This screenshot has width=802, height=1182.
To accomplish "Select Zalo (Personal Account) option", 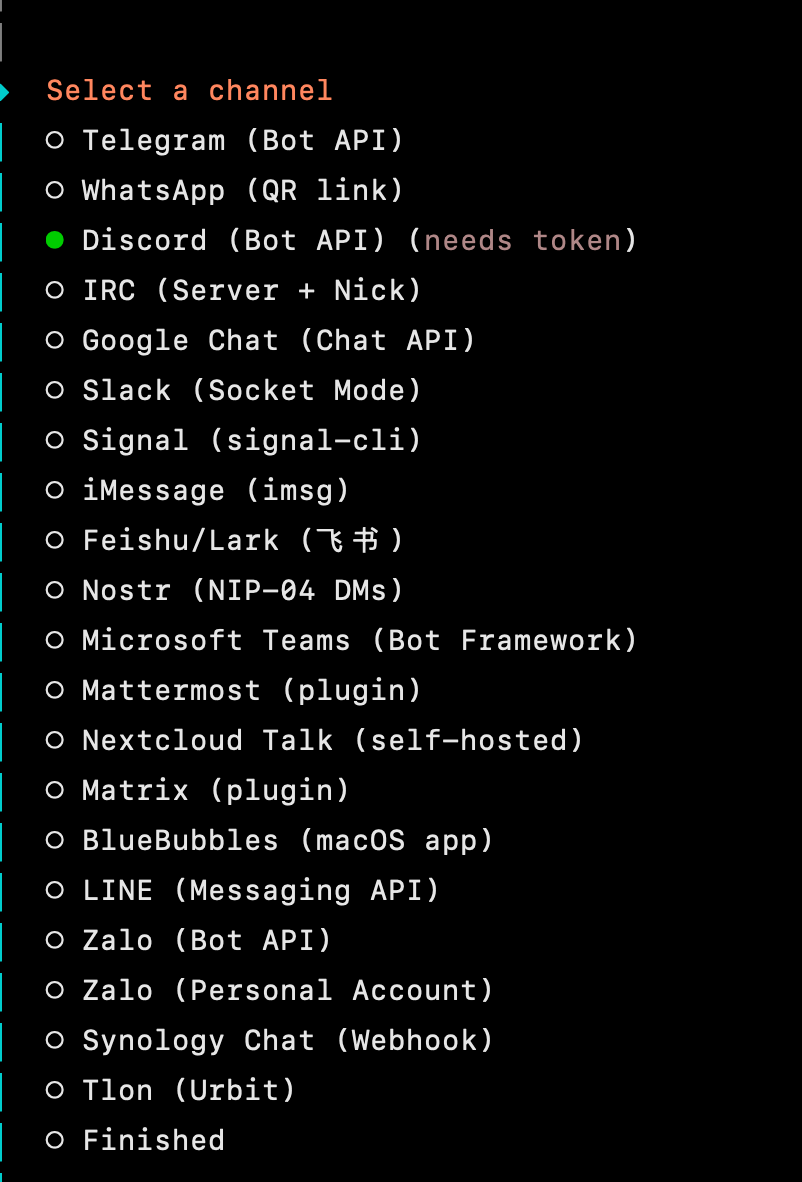I will pyautogui.click(x=286, y=990).
